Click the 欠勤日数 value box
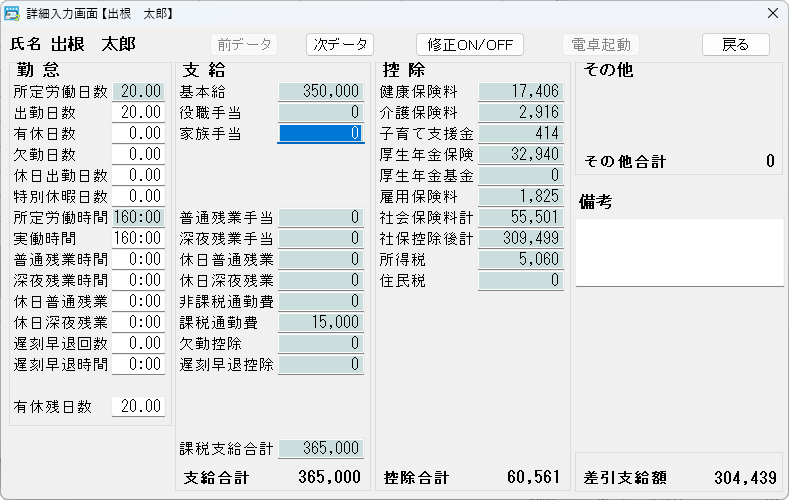 (138, 154)
